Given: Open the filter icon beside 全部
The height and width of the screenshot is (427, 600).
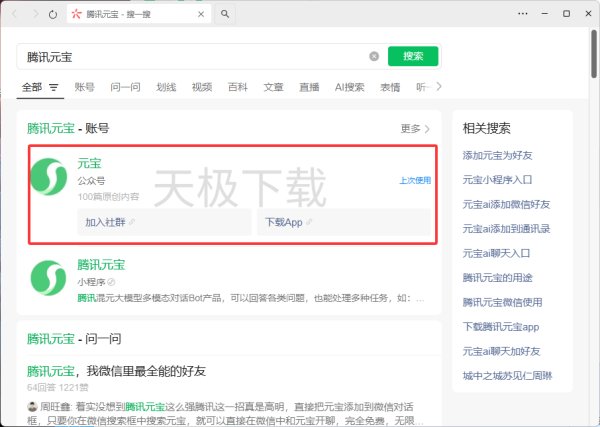Looking at the screenshot, I should 54,88.
